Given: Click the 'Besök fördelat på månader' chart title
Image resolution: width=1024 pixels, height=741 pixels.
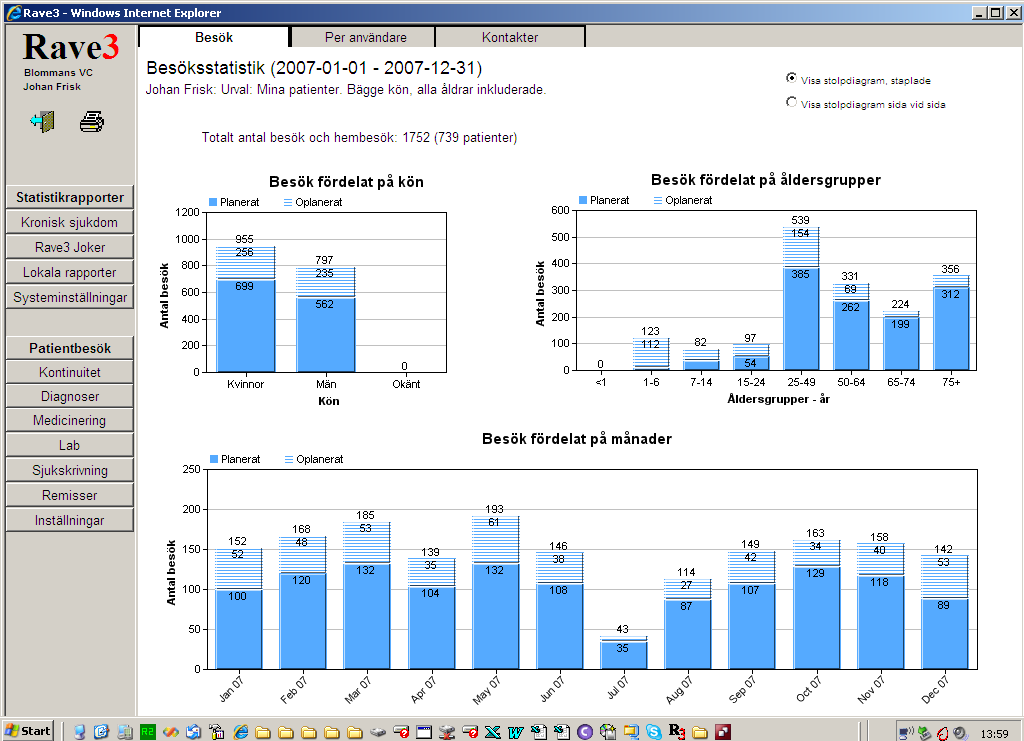Looking at the screenshot, I should point(577,439).
